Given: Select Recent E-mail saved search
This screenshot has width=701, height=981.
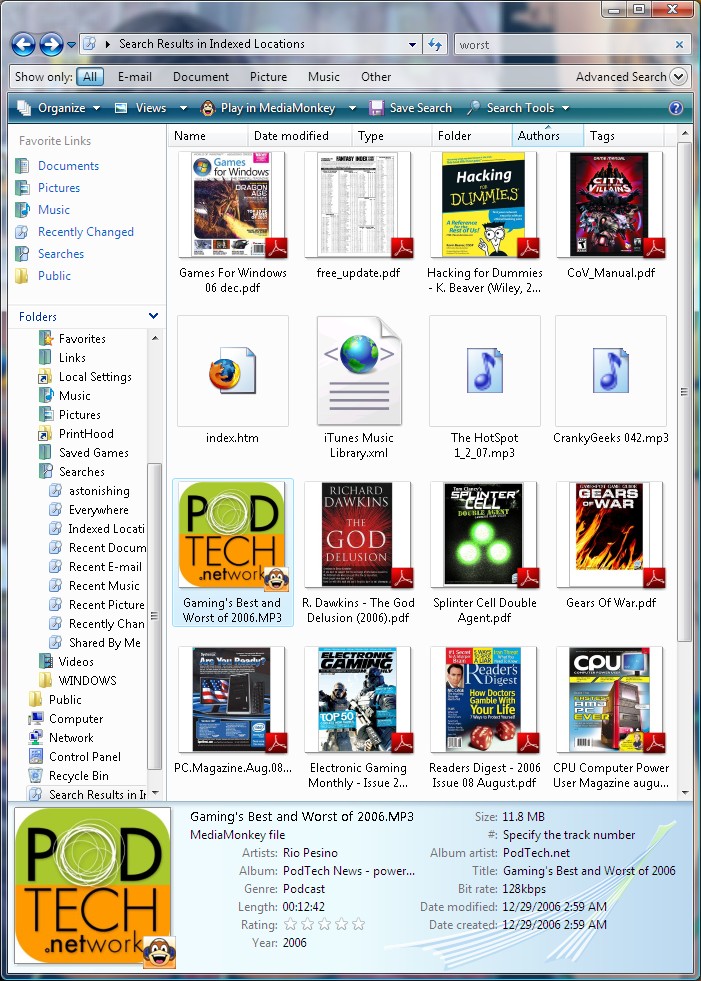Looking at the screenshot, I should [x=105, y=567].
